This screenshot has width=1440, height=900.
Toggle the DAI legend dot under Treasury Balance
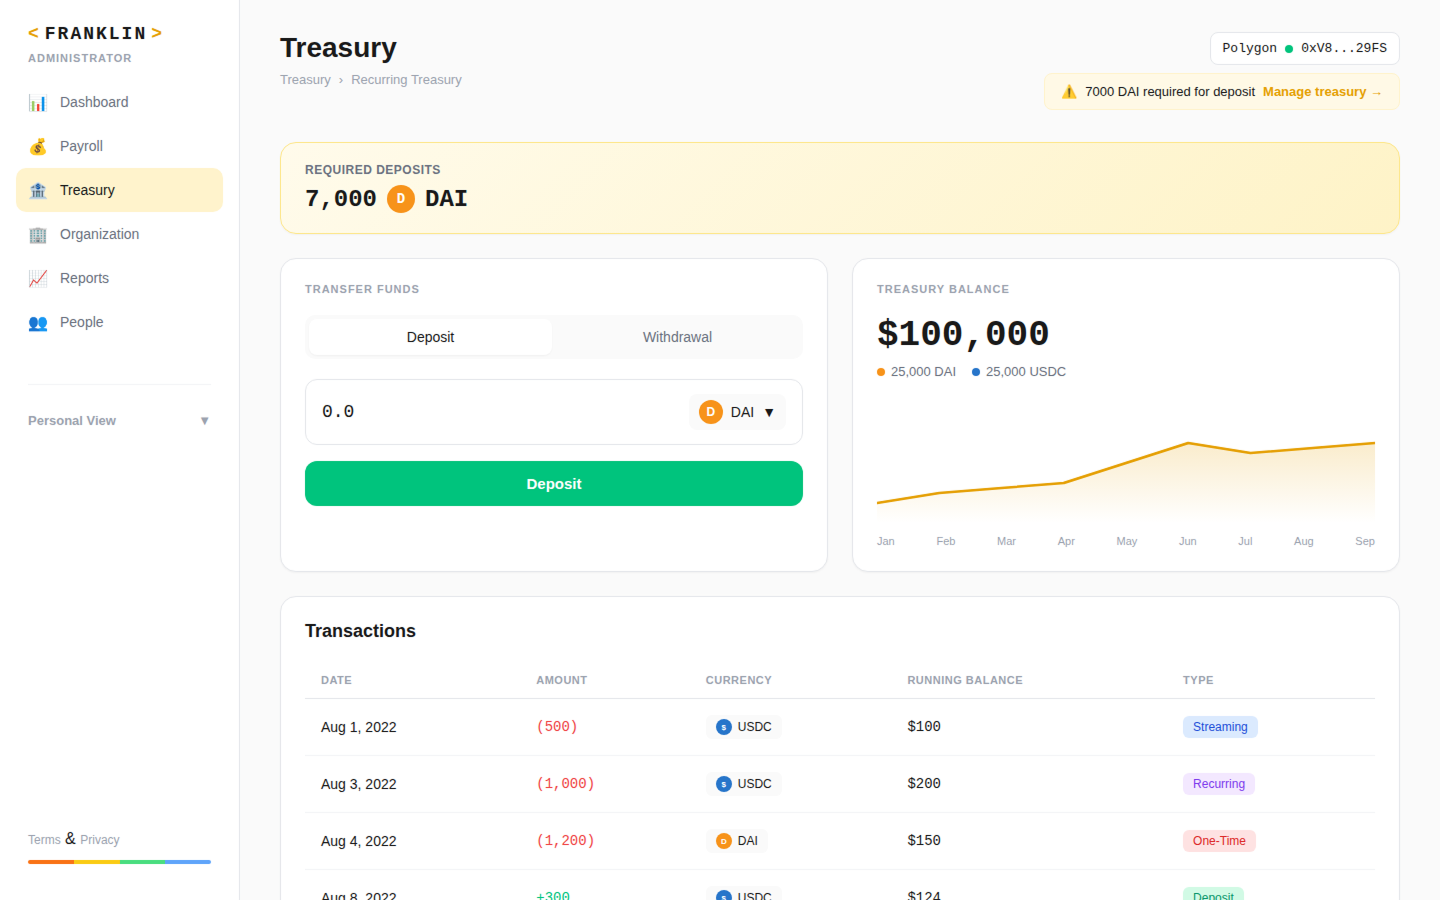coord(881,371)
